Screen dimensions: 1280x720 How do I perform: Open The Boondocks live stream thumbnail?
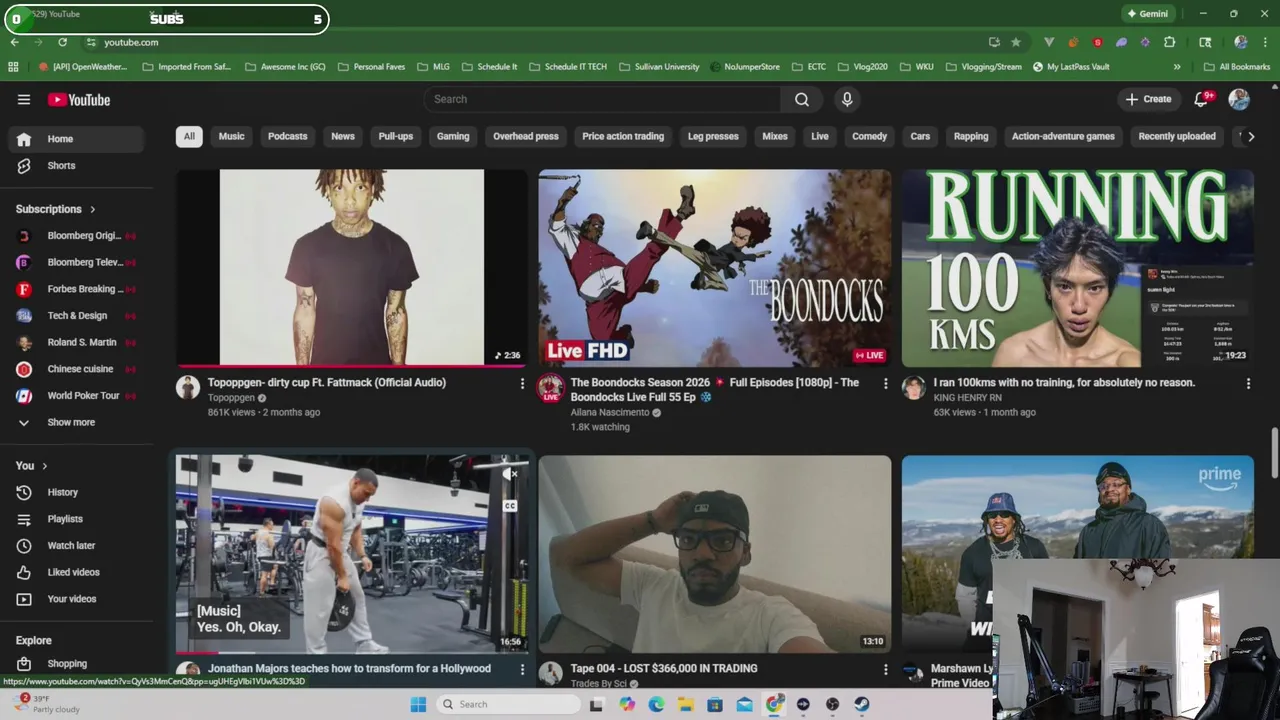[714, 268]
